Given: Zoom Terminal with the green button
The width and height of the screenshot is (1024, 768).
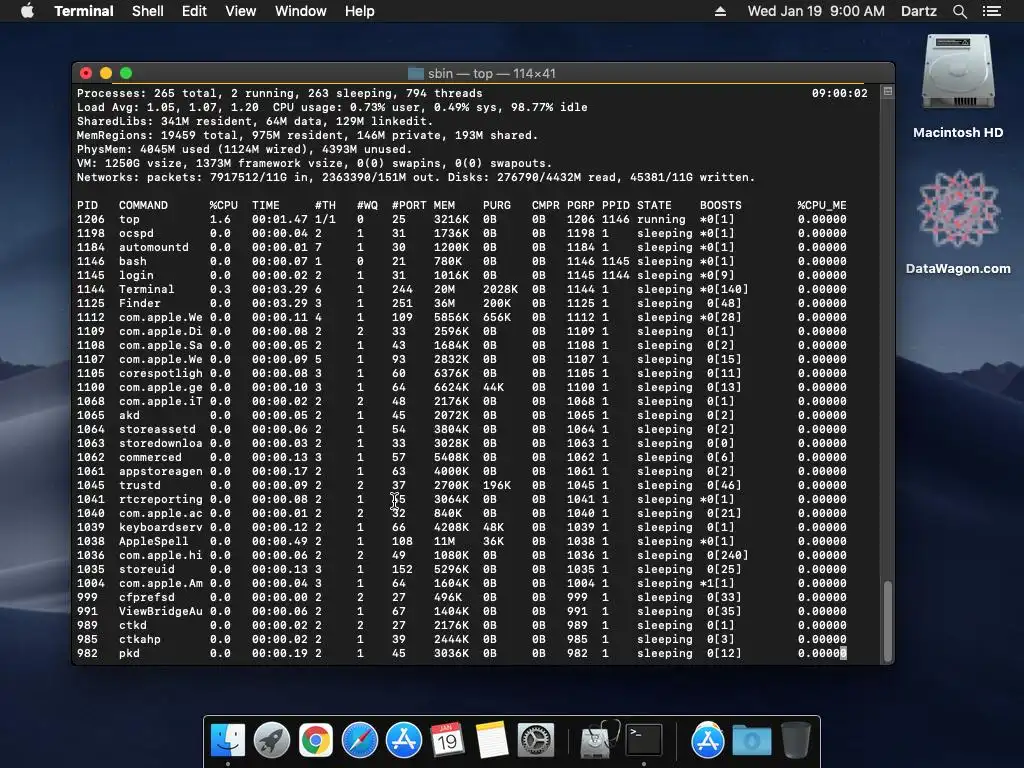Looking at the screenshot, I should click(126, 73).
